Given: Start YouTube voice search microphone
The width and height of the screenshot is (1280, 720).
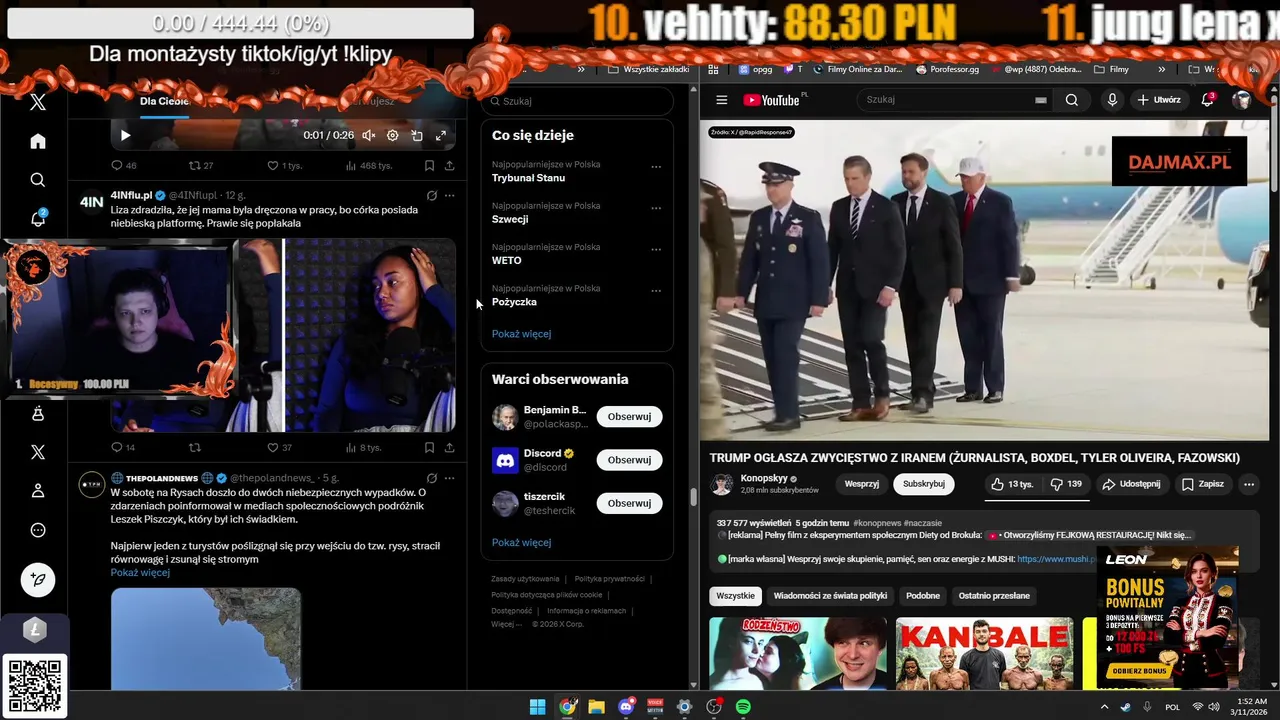Looking at the screenshot, I should coord(1112,100).
